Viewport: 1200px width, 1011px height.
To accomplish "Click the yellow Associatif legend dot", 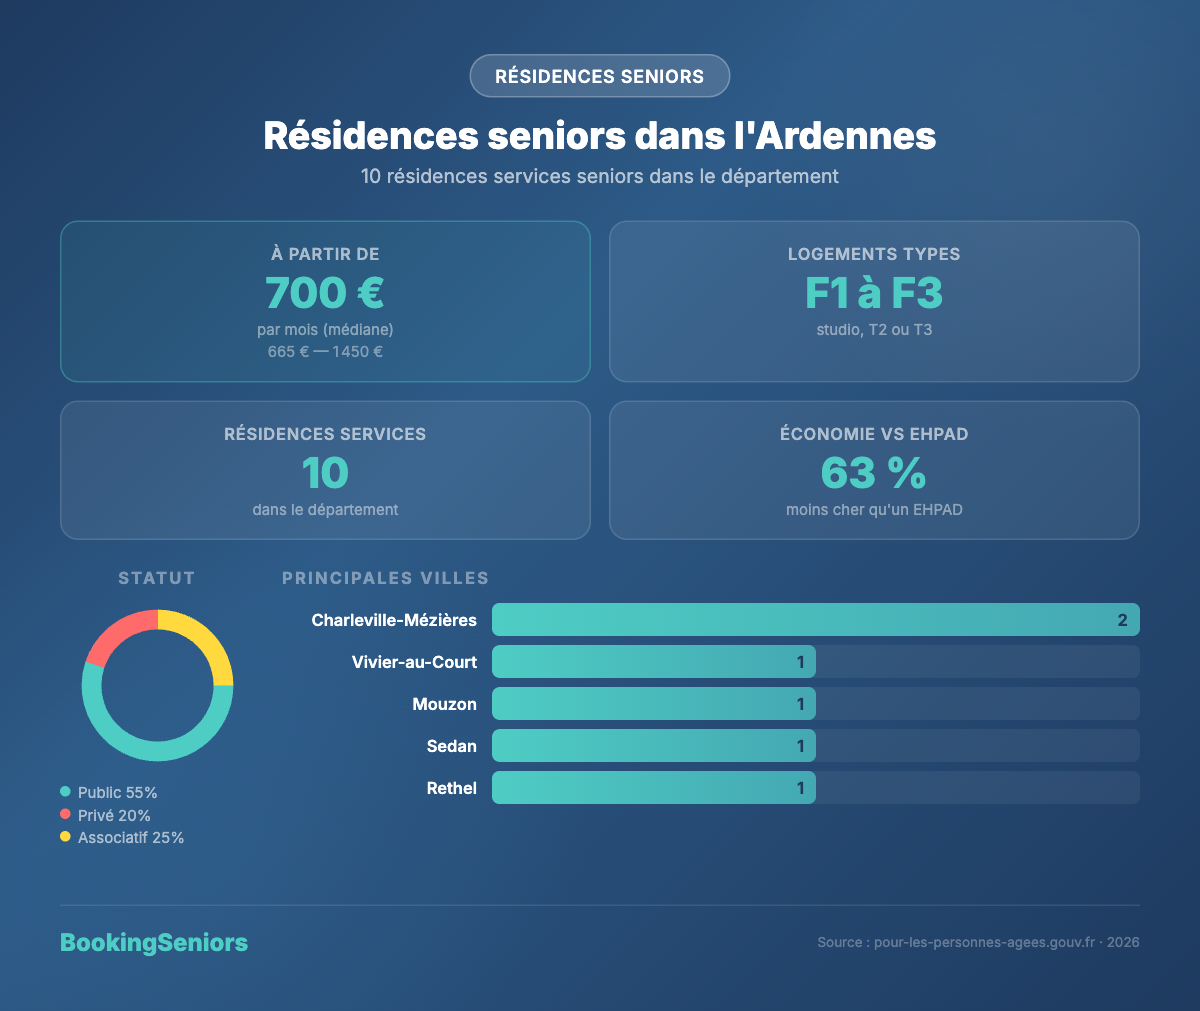I will tap(66, 837).
